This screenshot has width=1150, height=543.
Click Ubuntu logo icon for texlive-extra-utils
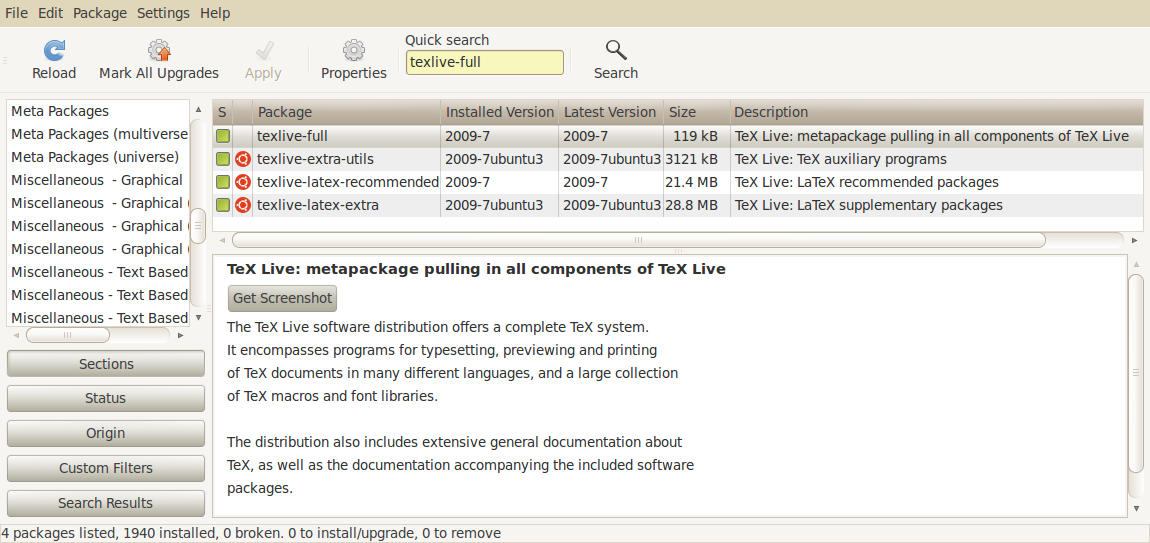click(x=243, y=159)
